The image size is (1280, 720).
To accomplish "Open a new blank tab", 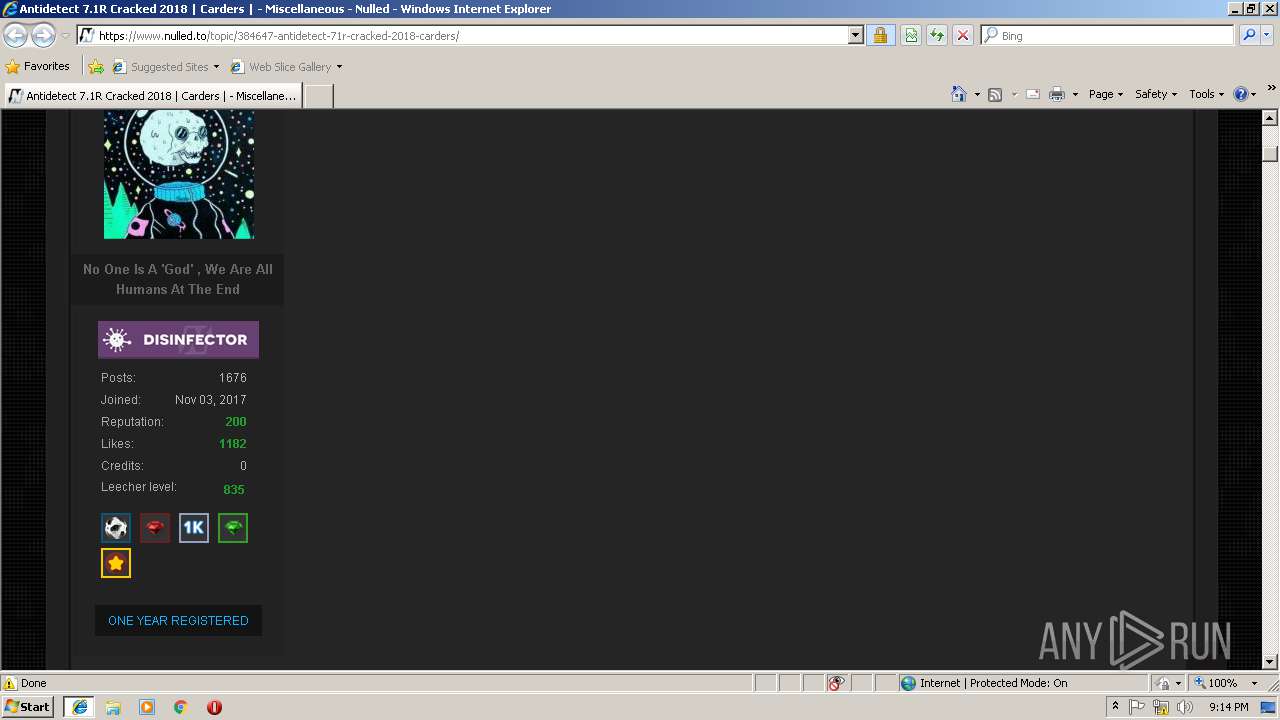I will [x=318, y=96].
